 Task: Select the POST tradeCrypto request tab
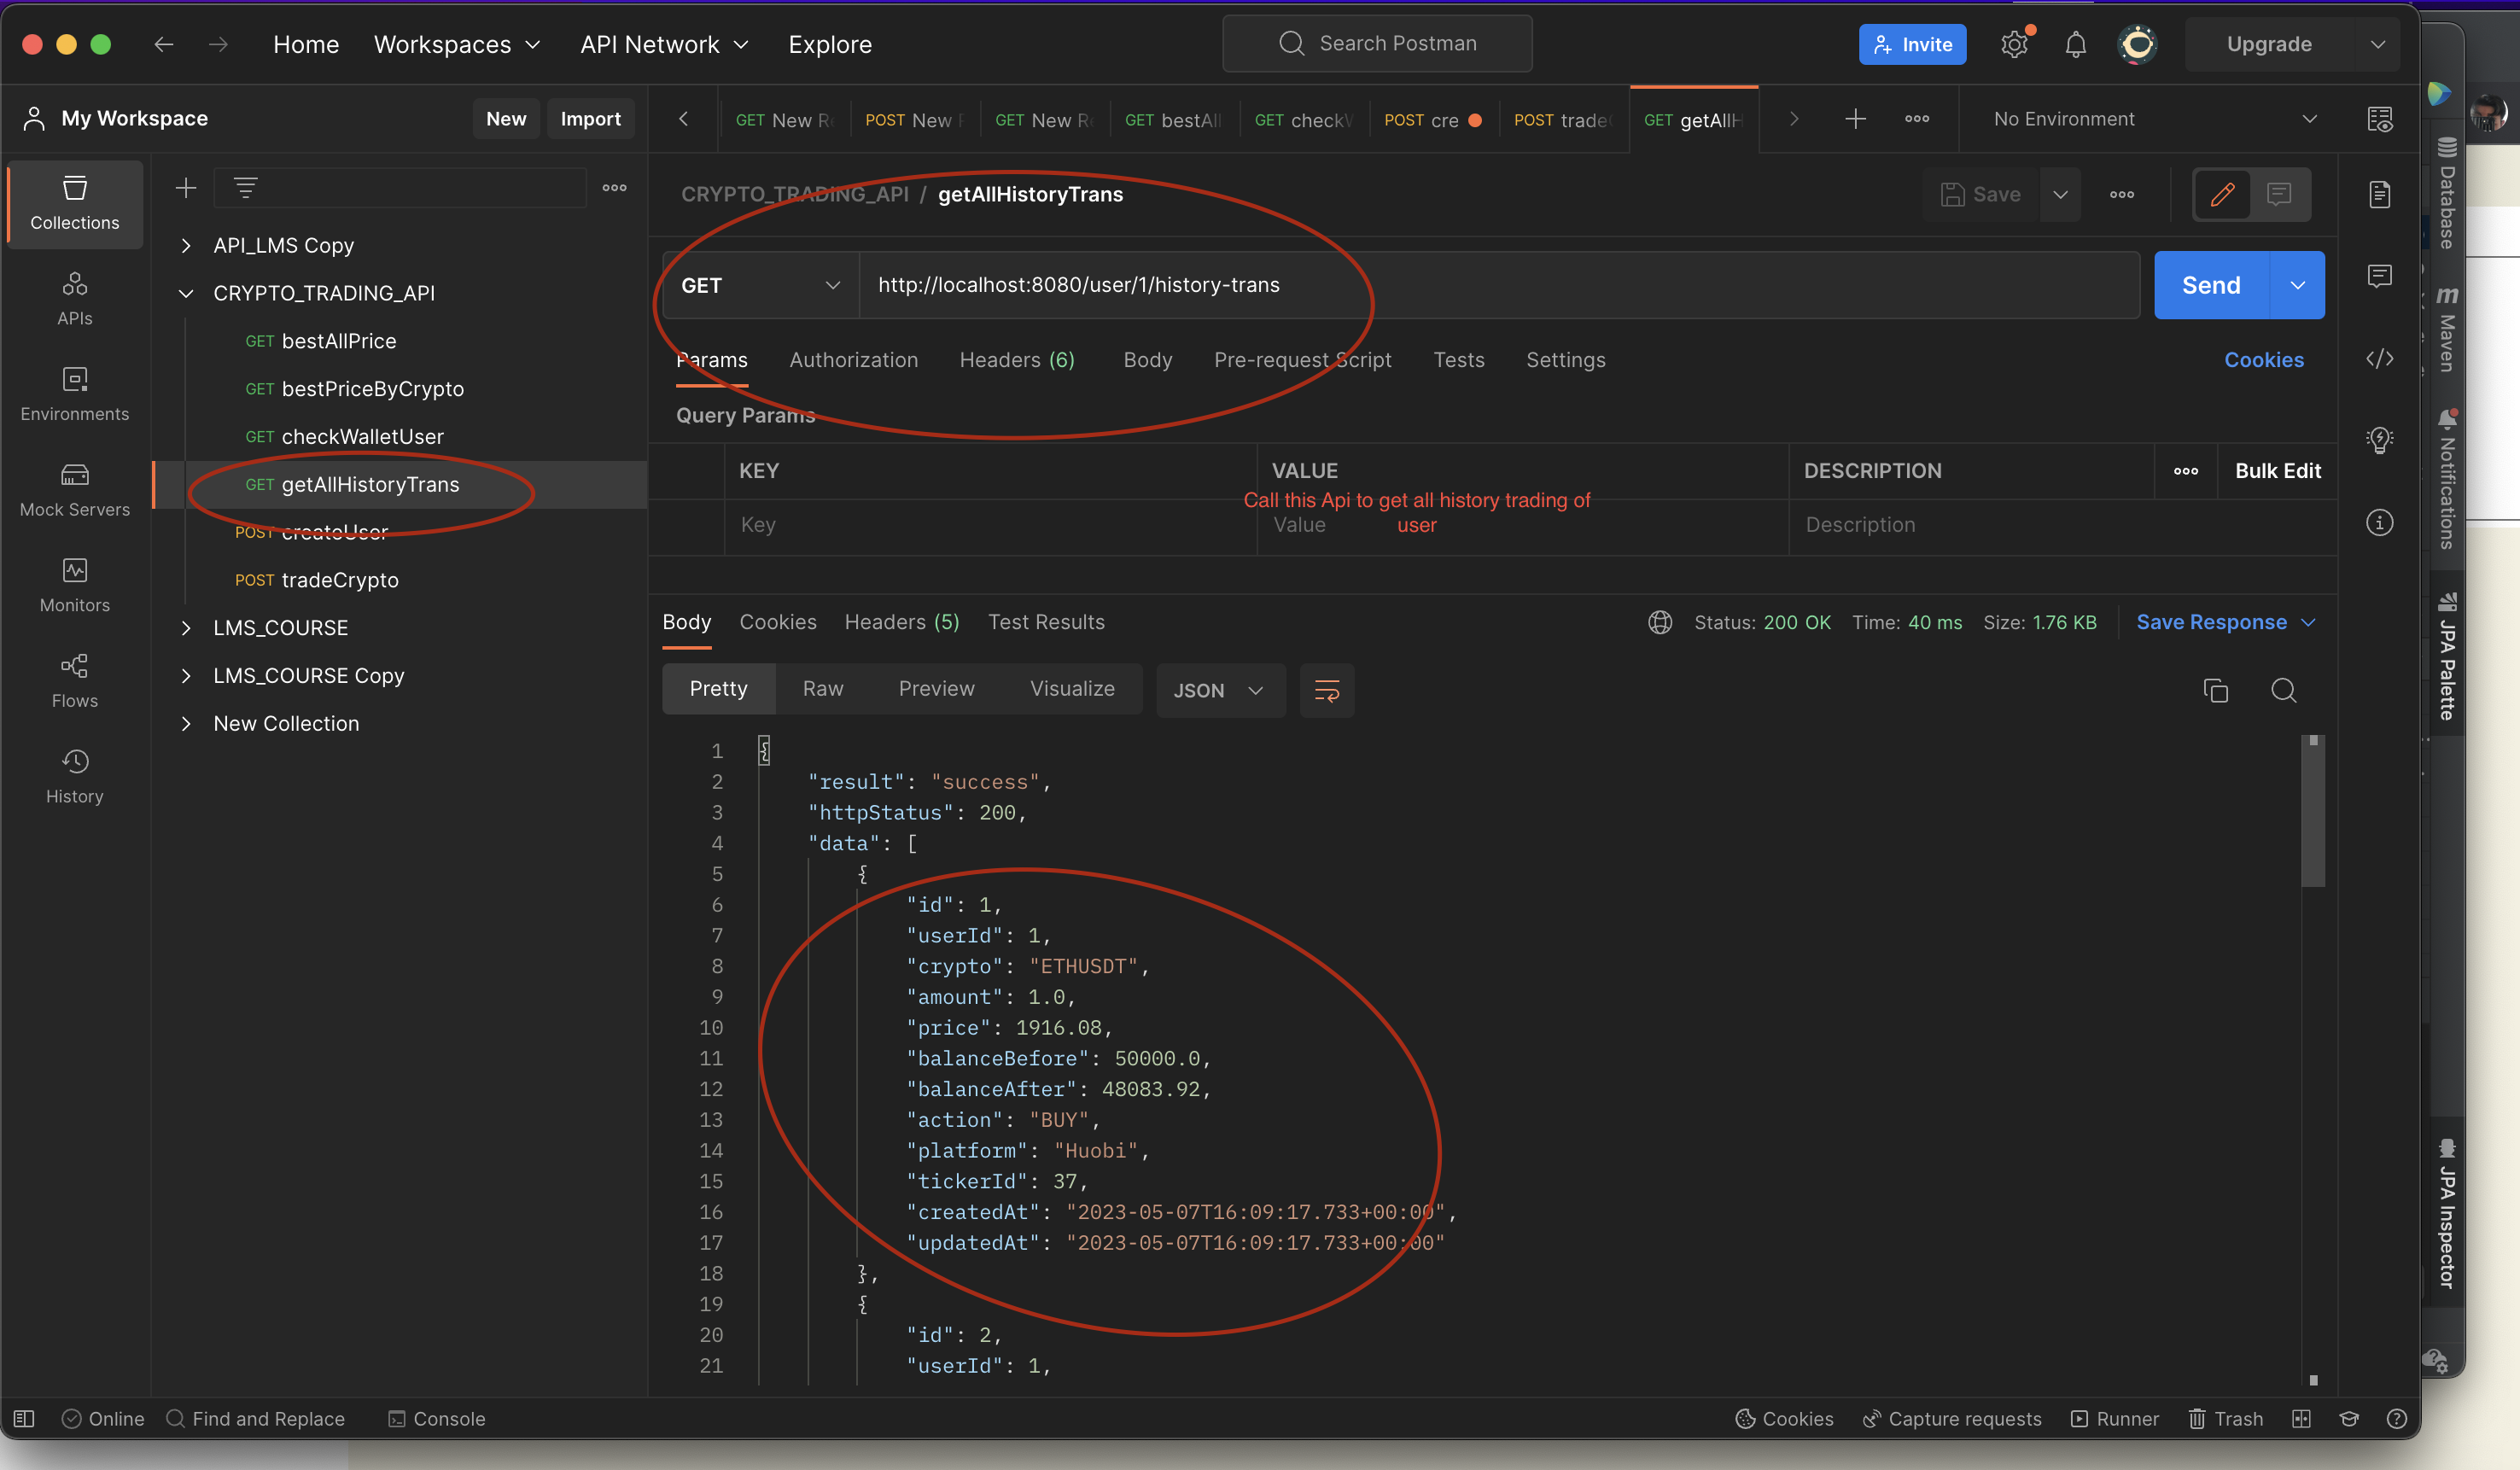pyautogui.click(x=1563, y=120)
